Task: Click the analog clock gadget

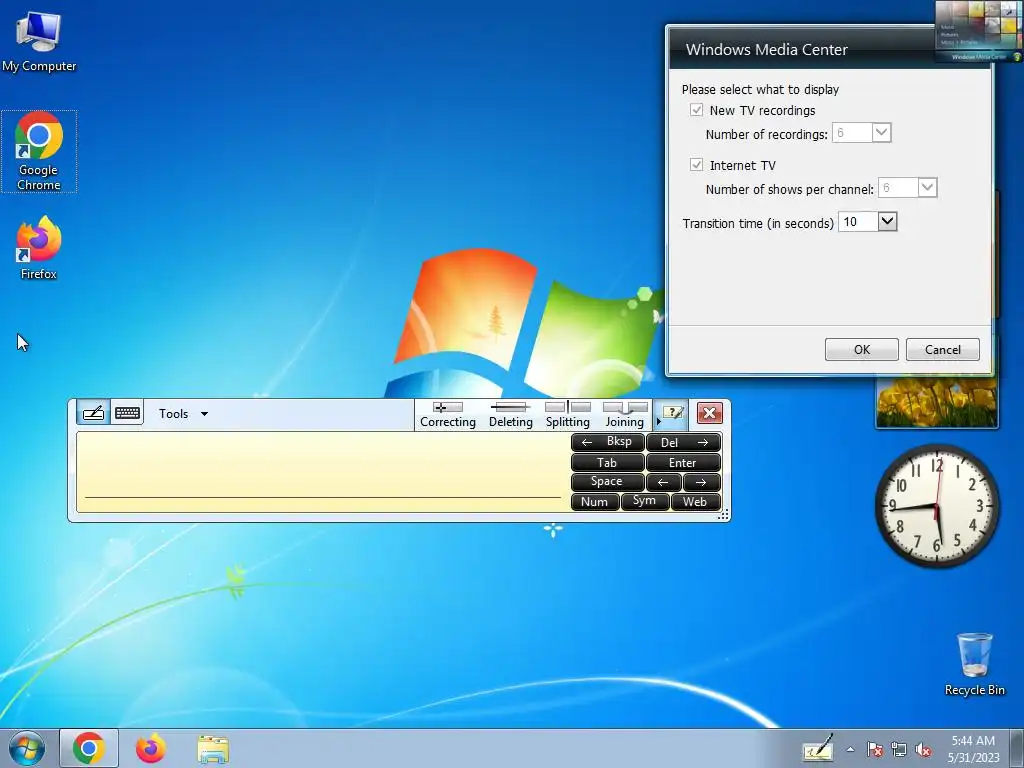Action: pyautogui.click(x=936, y=507)
